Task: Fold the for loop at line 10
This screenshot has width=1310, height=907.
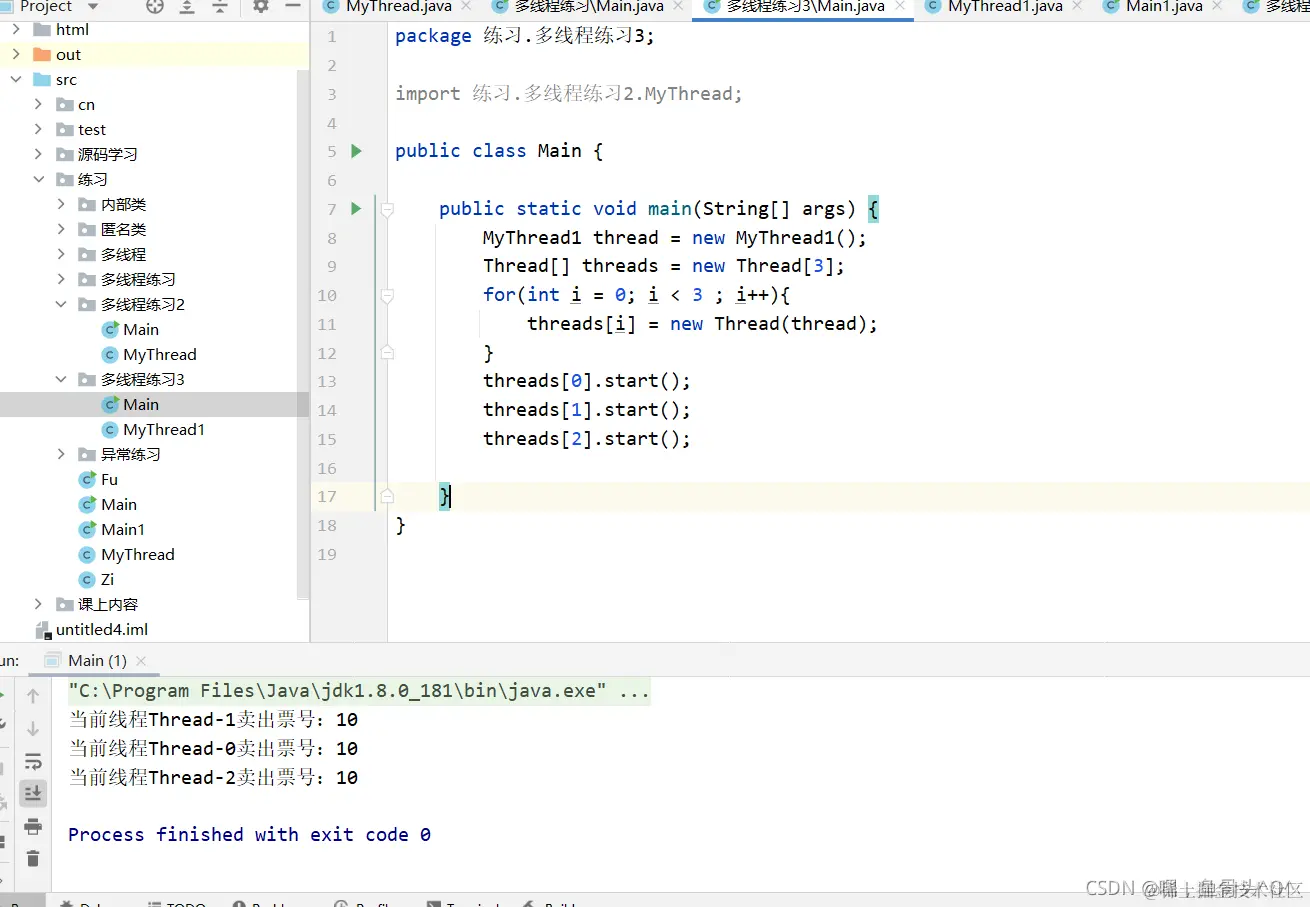Action: point(387,295)
